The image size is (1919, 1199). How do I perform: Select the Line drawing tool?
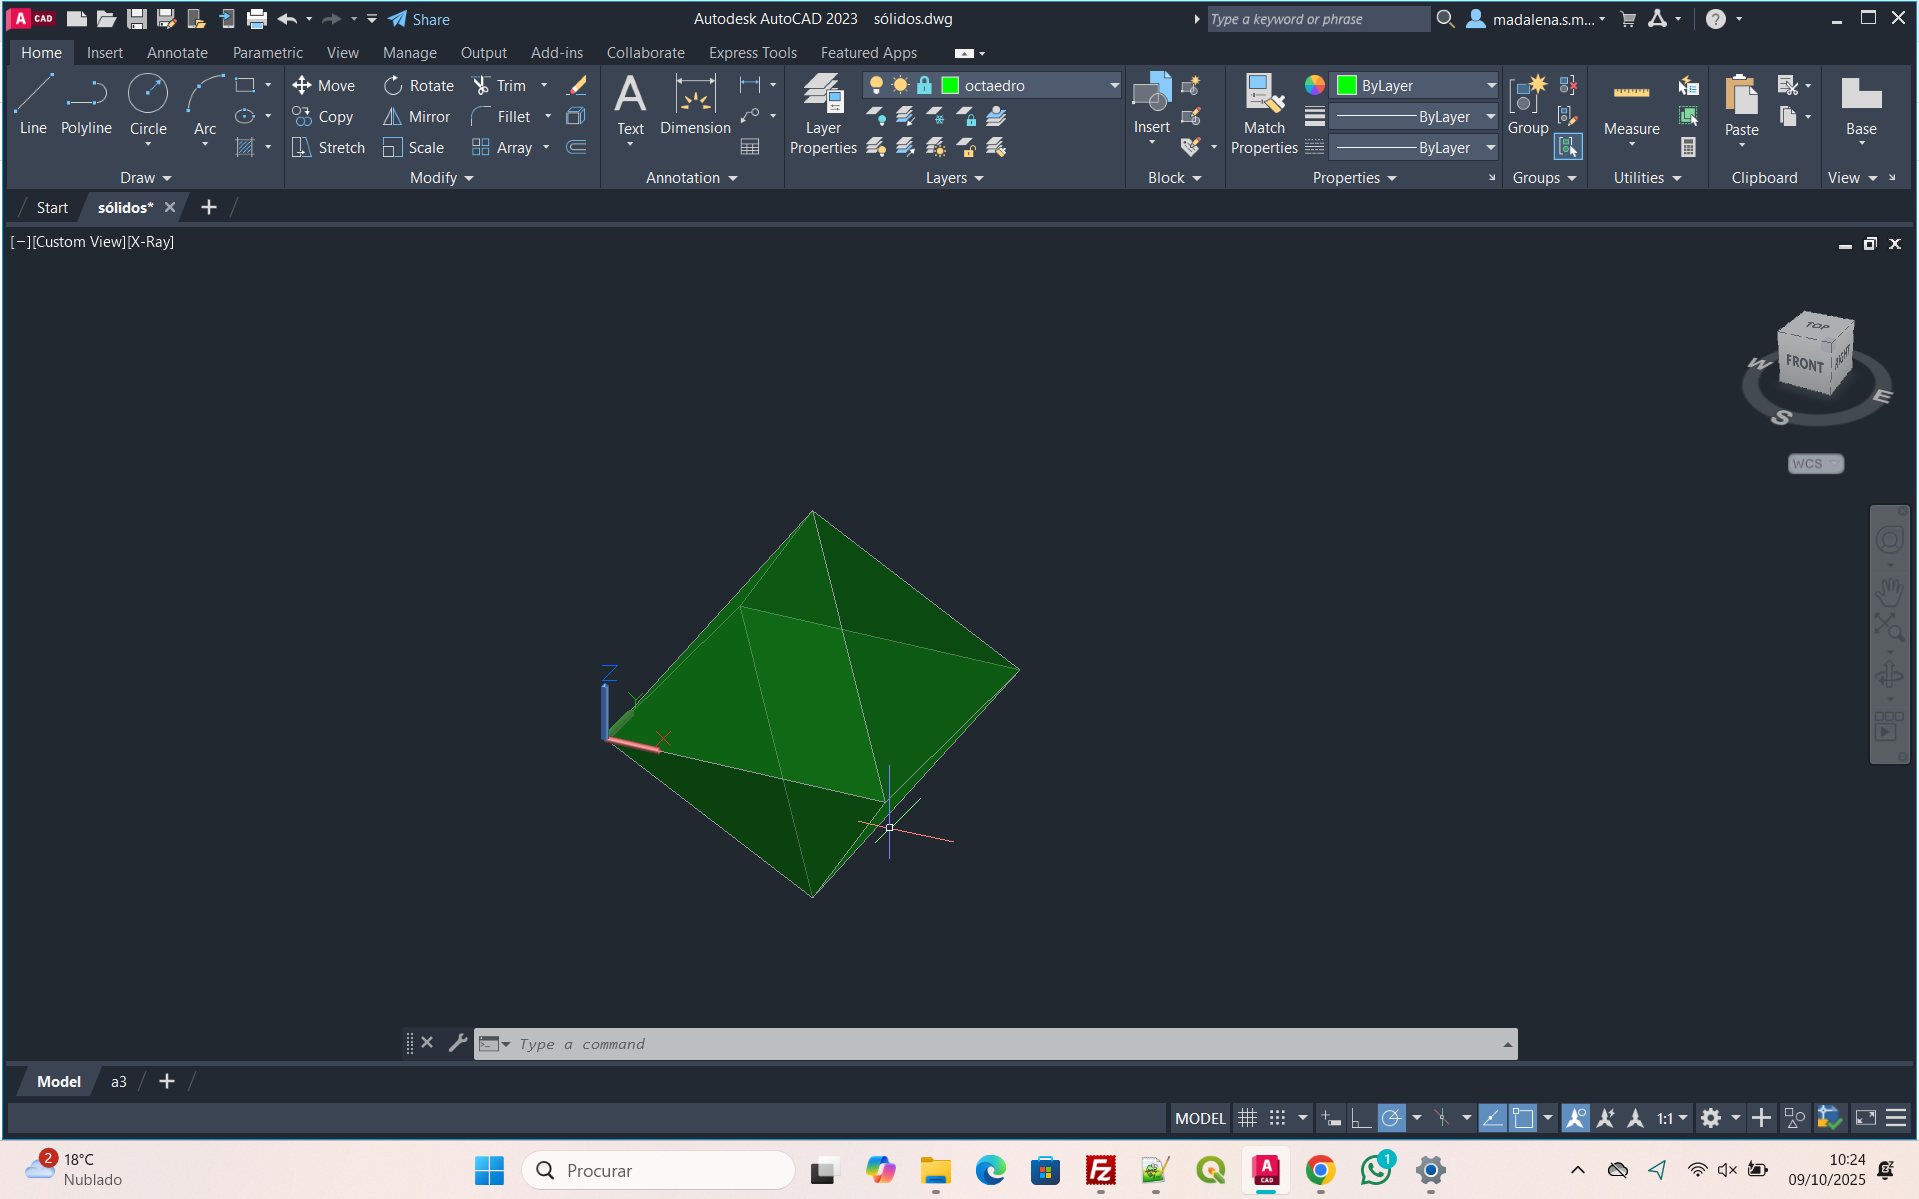tap(33, 104)
